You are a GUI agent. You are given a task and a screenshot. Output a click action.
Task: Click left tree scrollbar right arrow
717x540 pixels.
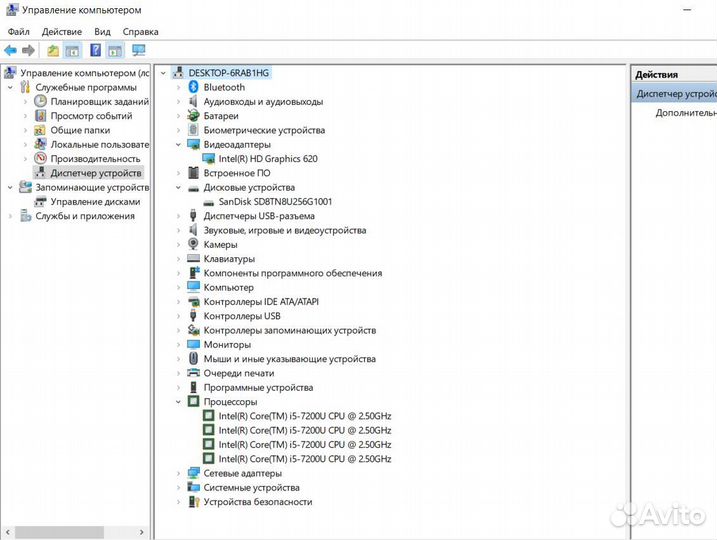tap(142, 532)
